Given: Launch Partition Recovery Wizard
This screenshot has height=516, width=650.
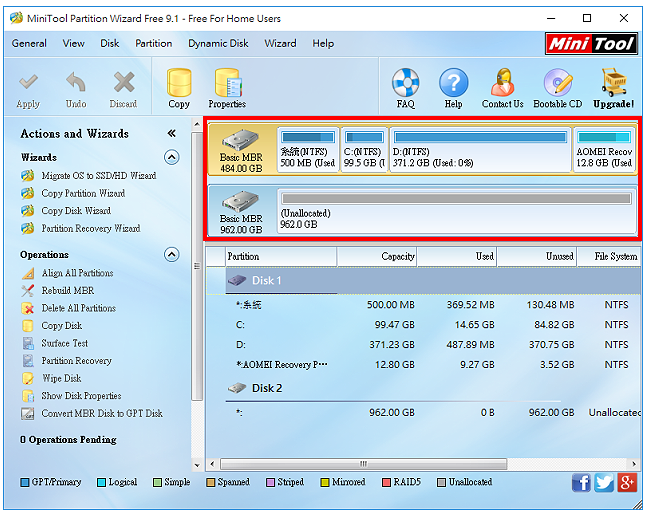Looking at the screenshot, I should (x=91, y=228).
